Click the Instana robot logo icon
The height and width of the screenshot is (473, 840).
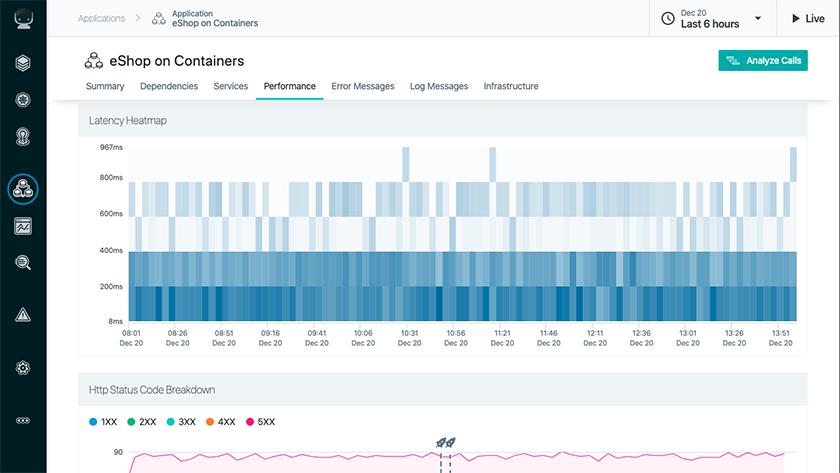(x=23, y=19)
